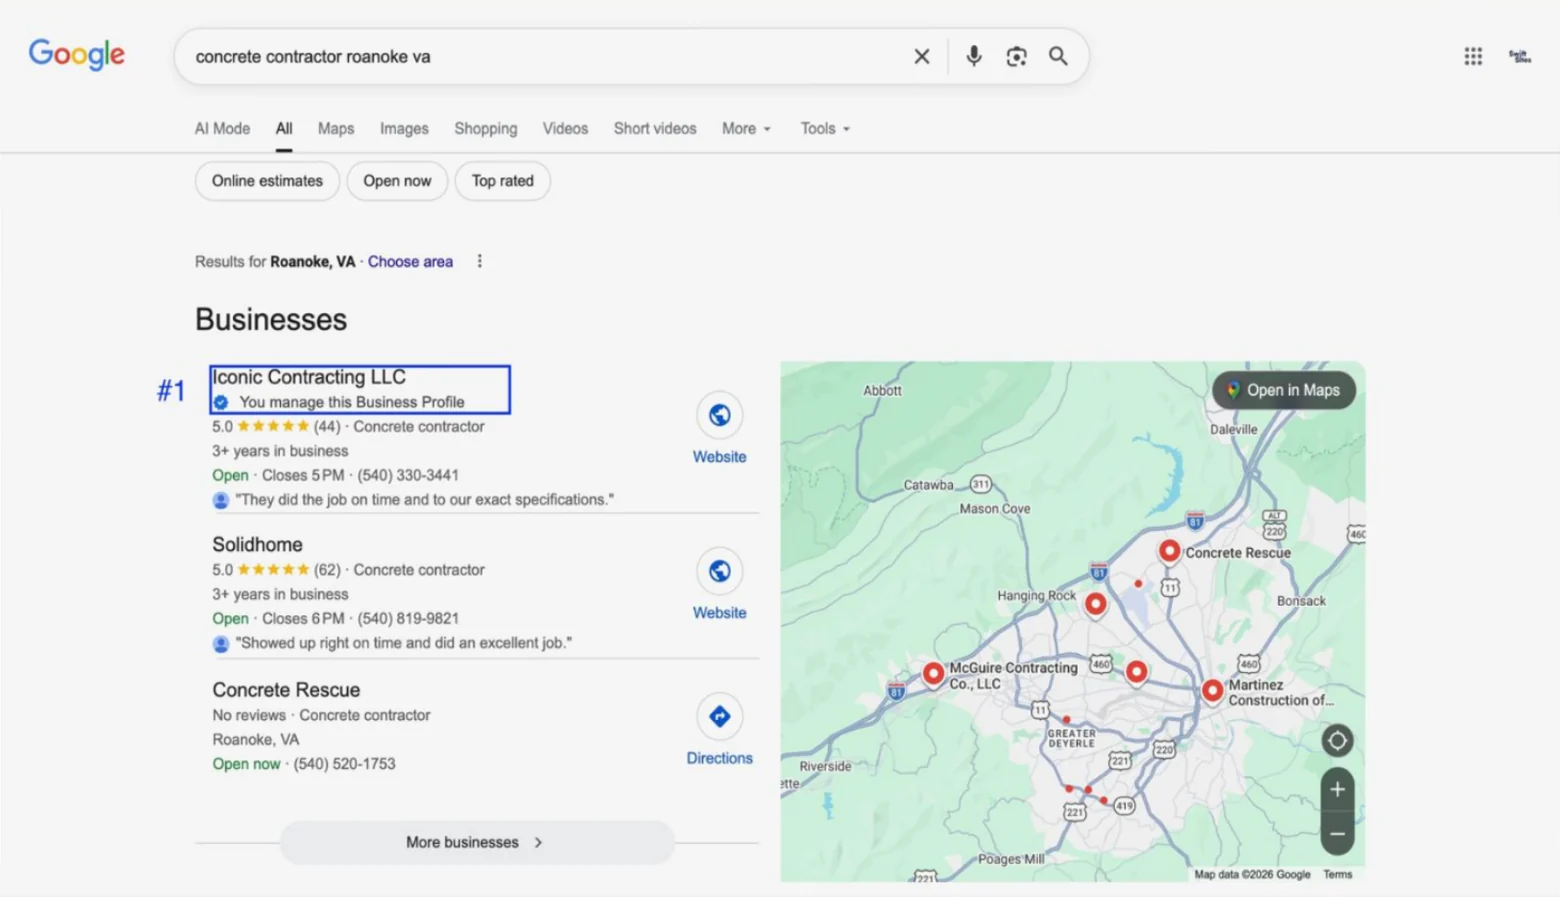Focus the search input field
The width and height of the screenshot is (1560, 897).
[545, 57]
